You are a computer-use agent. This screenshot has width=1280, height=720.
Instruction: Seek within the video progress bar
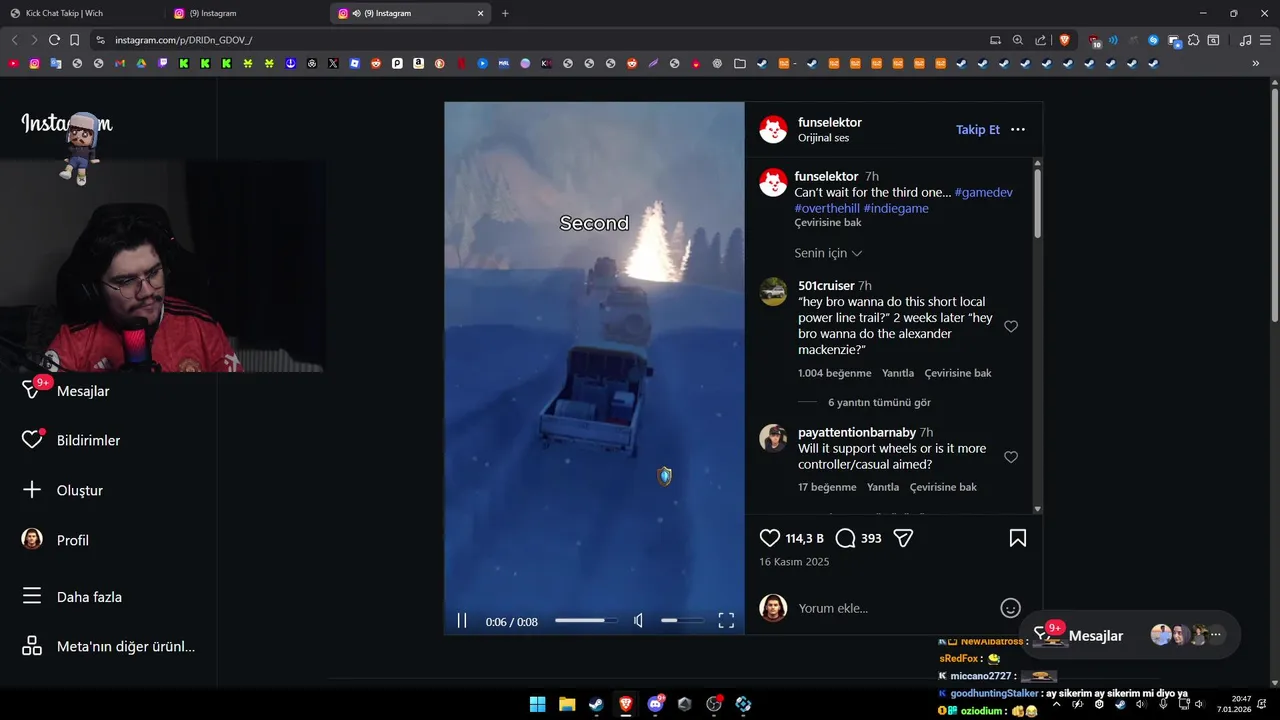(x=586, y=621)
